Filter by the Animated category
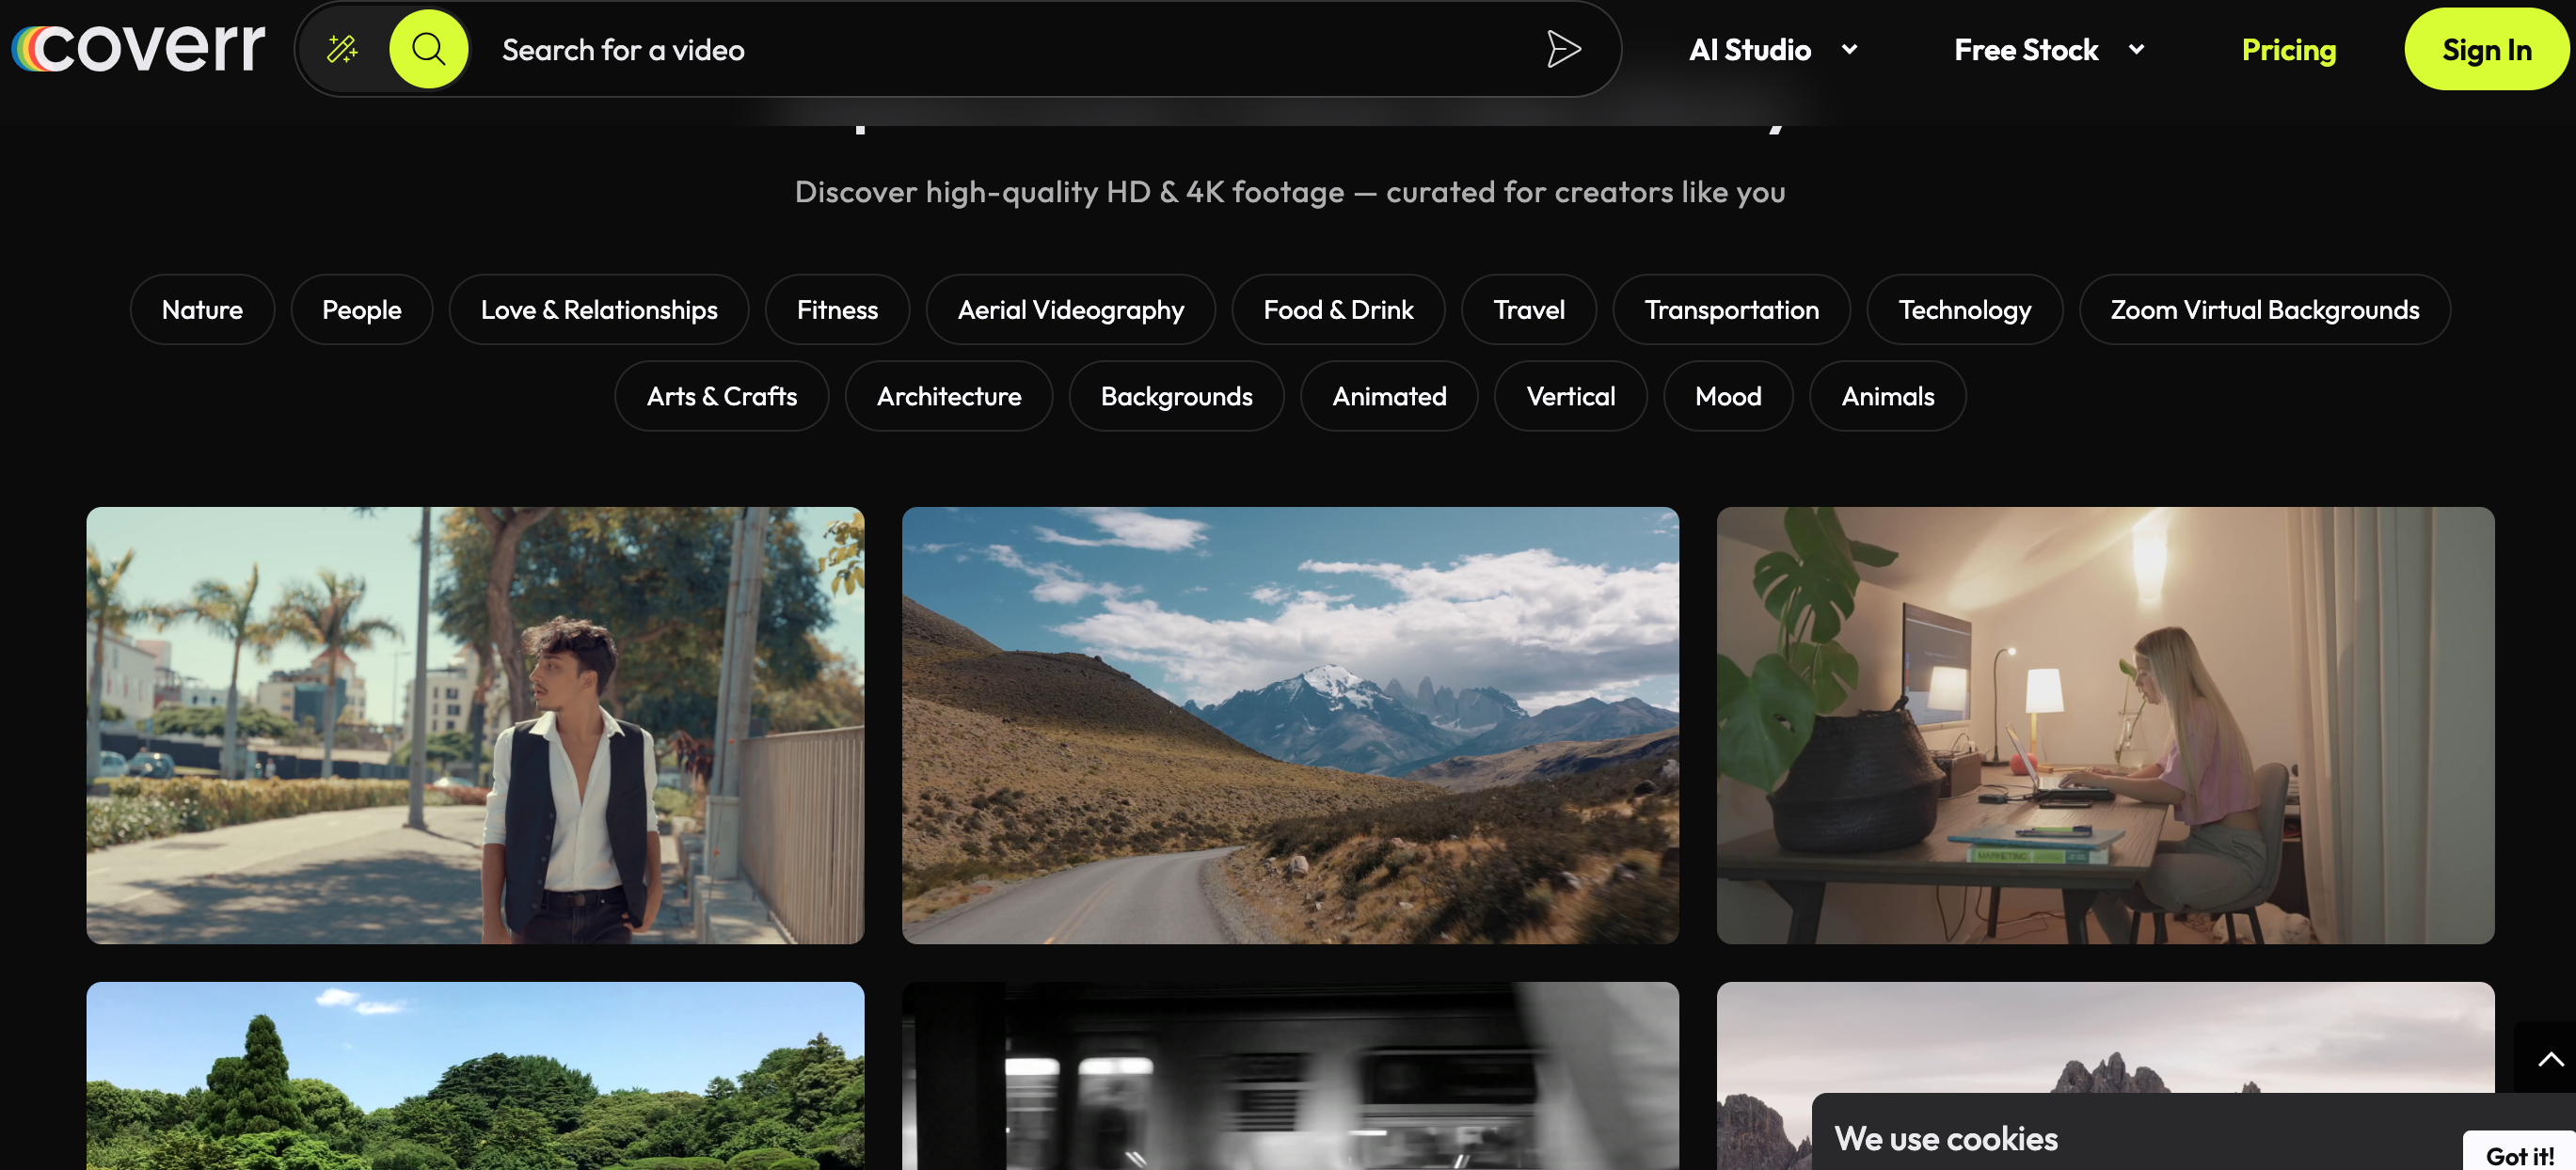This screenshot has height=1170, width=2576. coord(1388,396)
